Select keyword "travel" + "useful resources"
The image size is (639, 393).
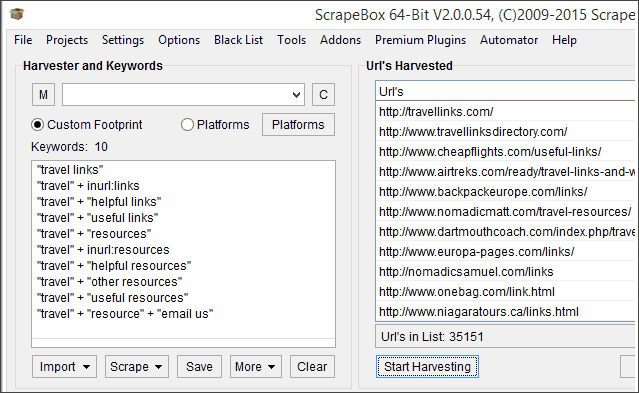112,298
